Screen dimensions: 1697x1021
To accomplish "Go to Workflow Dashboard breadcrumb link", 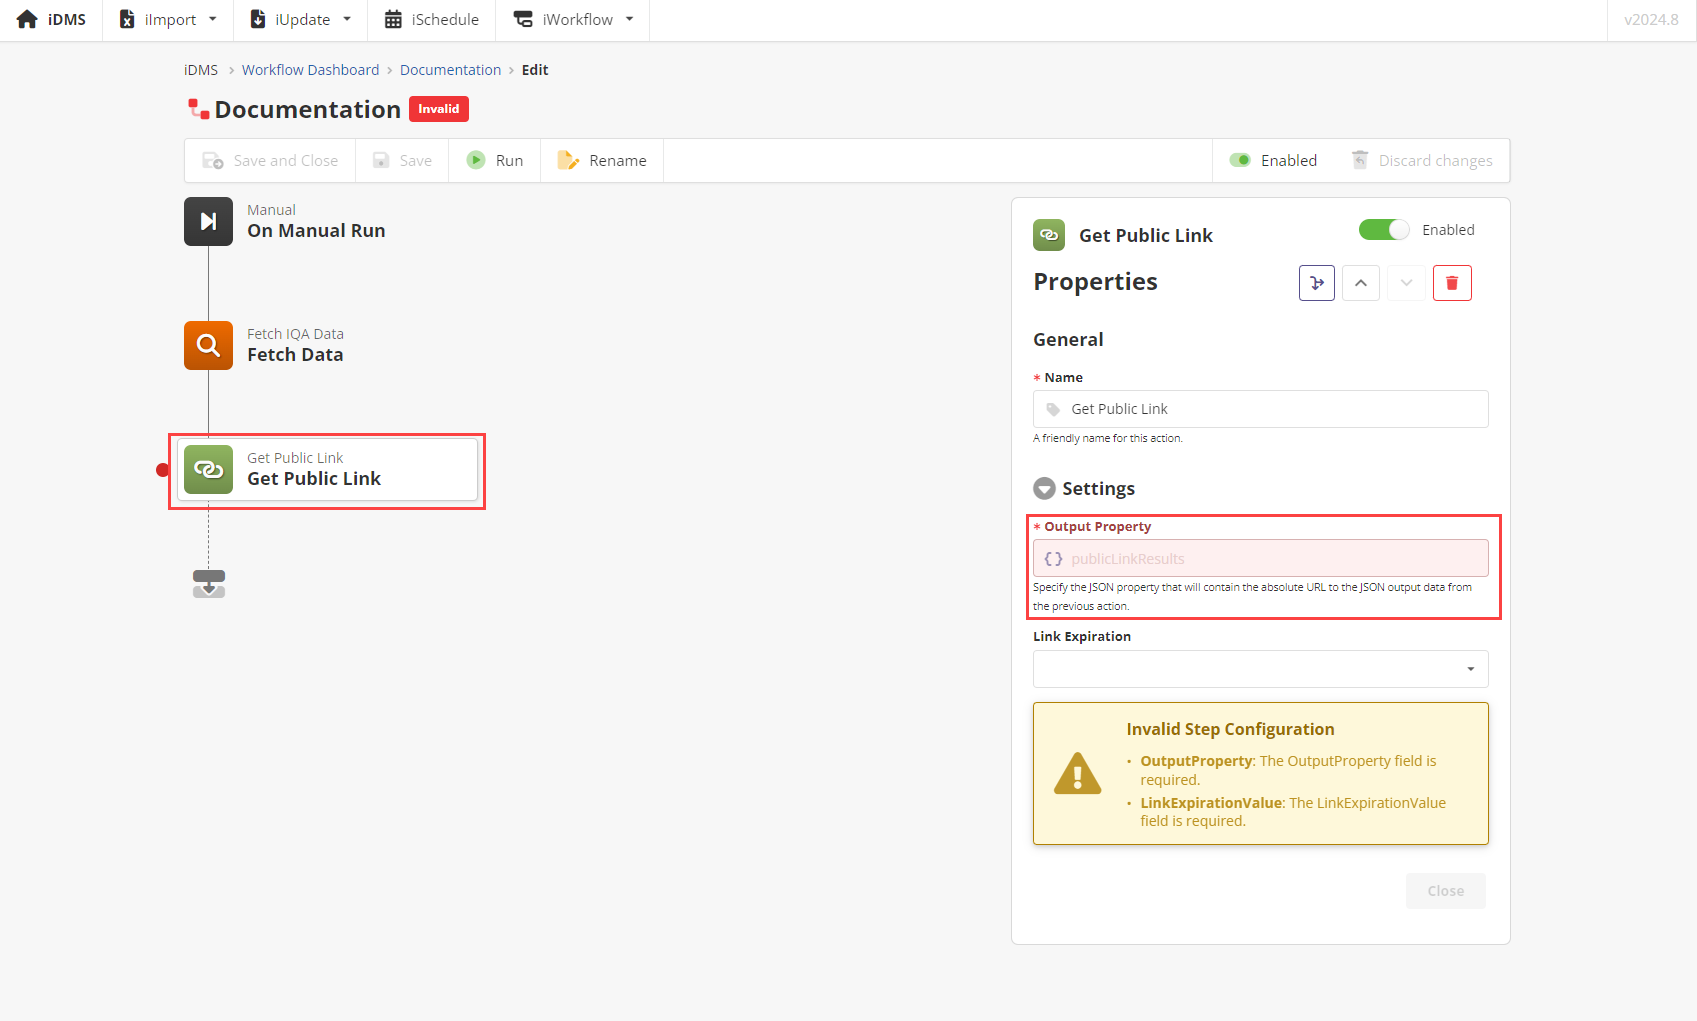I will (310, 70).
